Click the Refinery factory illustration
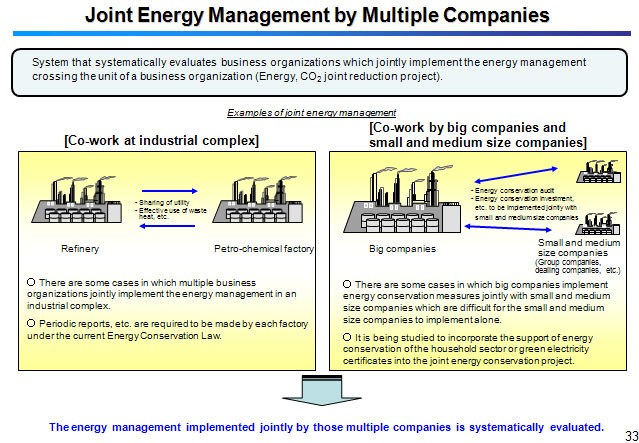 (x=77, y=199)
